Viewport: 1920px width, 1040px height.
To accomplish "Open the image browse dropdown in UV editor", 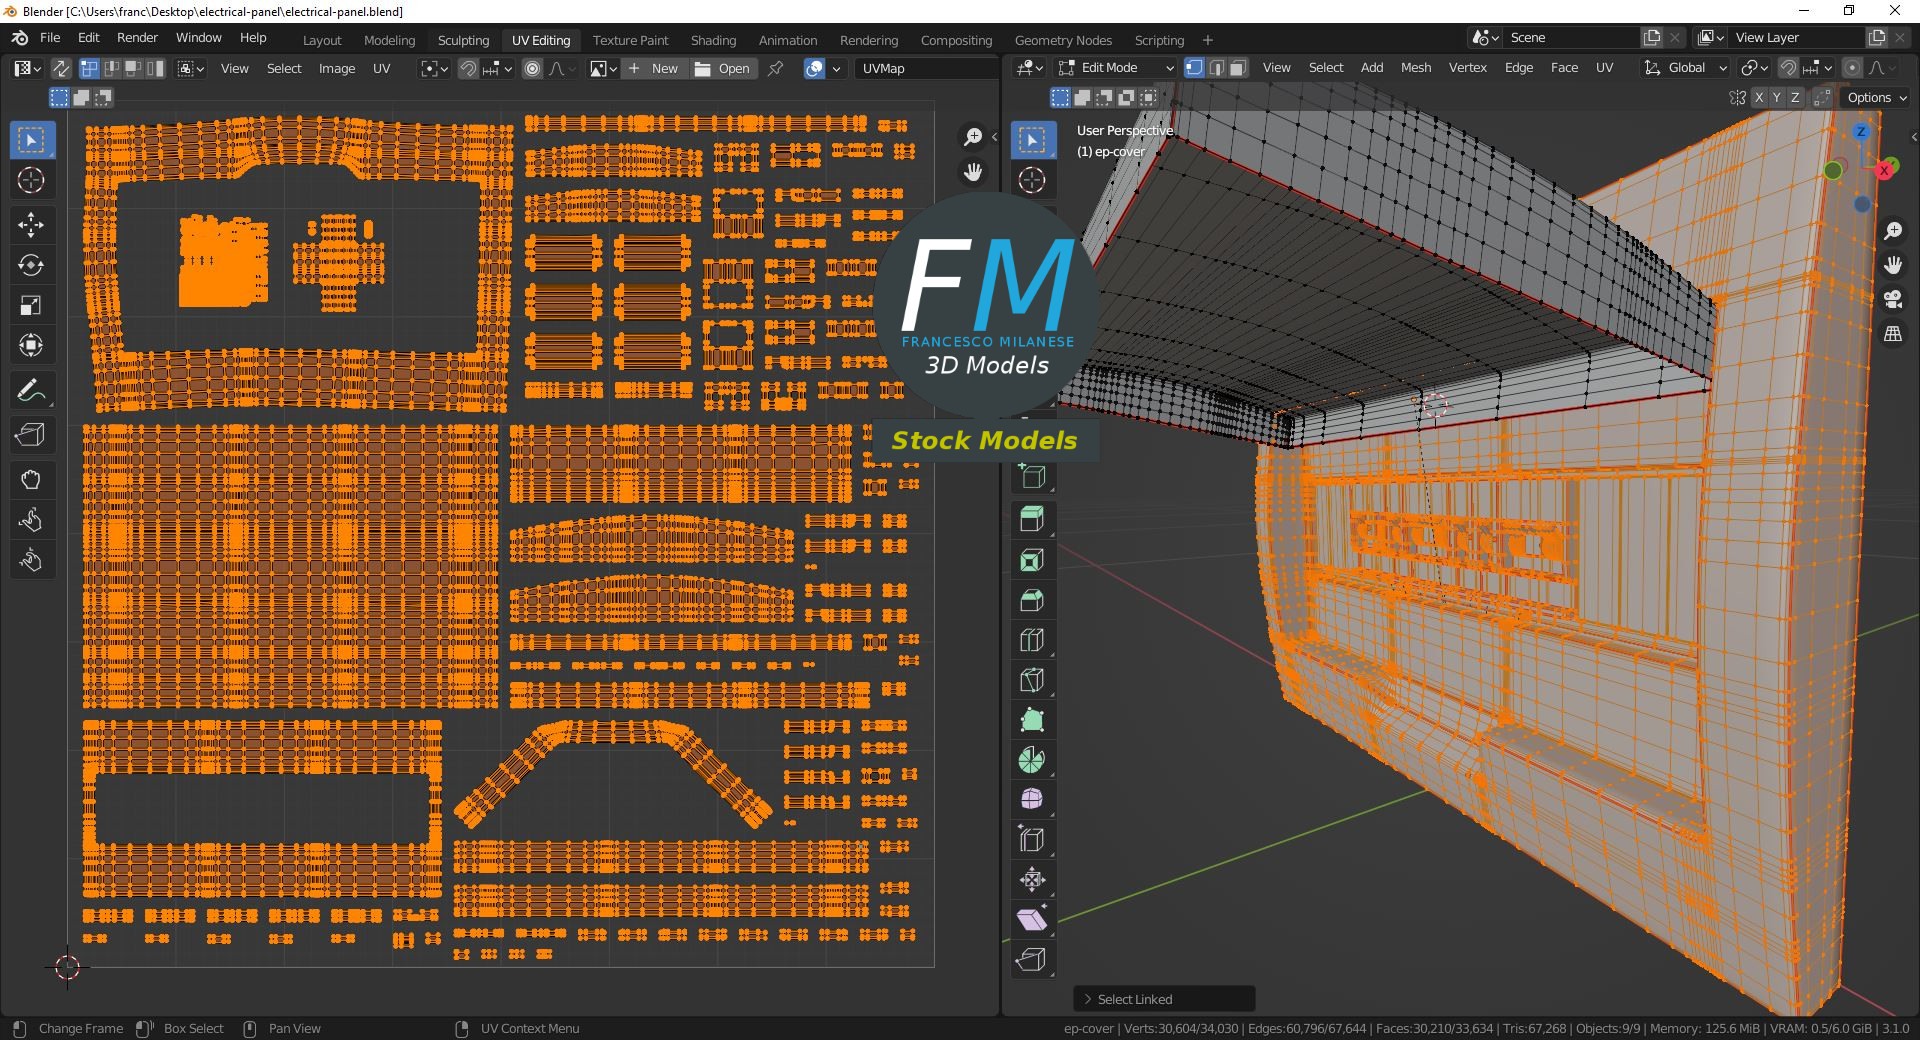I will 603,68.
